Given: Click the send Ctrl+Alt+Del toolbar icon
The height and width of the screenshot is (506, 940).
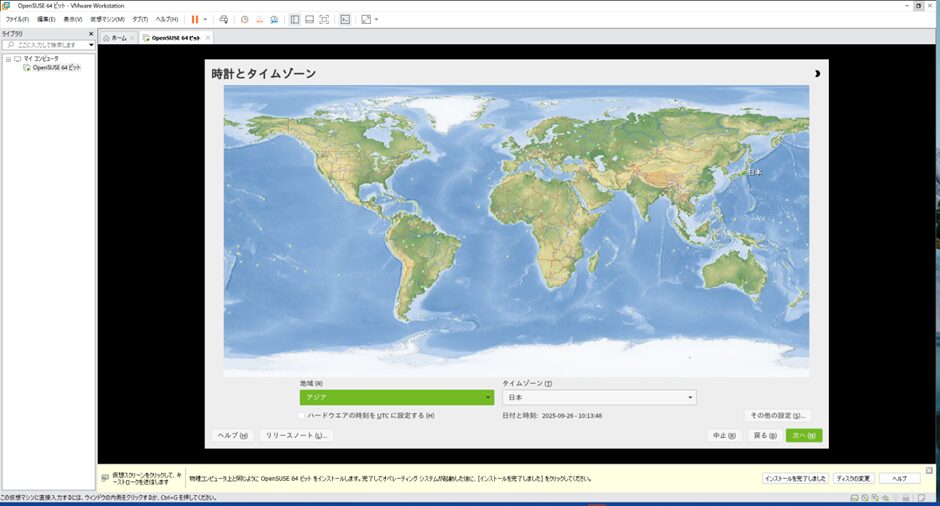Looking at the screenshot, I should [x=223, y=19].
